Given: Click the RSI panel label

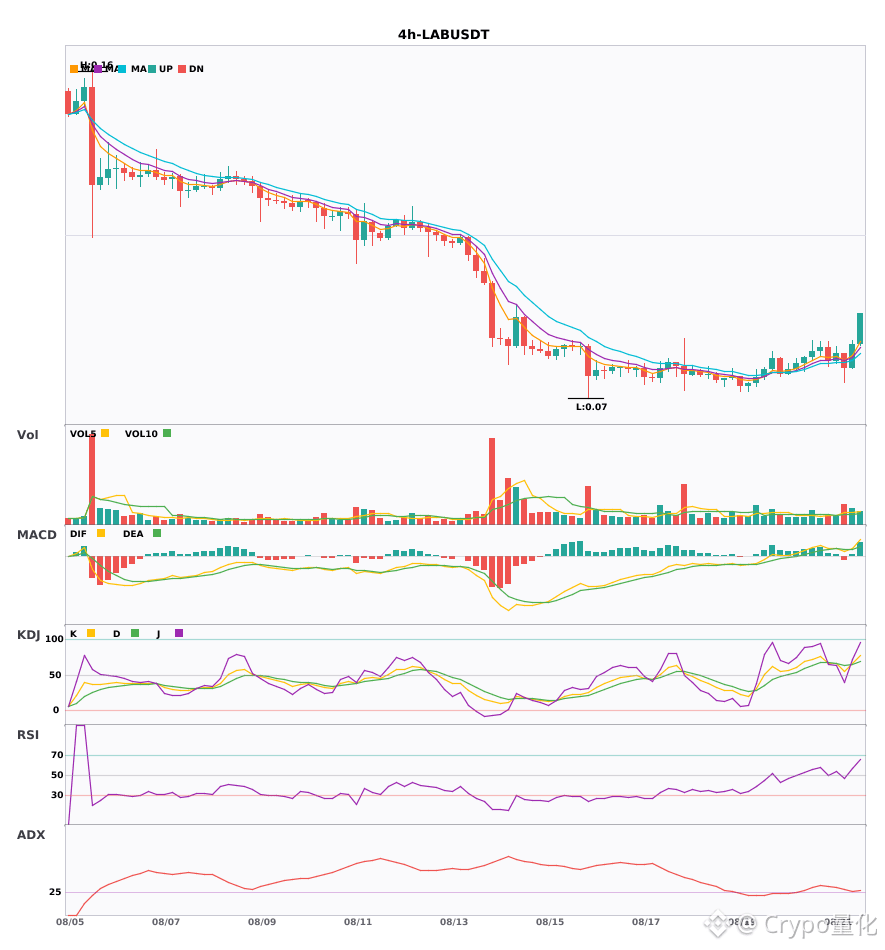Looking at the screenshot, I should 28,735.
